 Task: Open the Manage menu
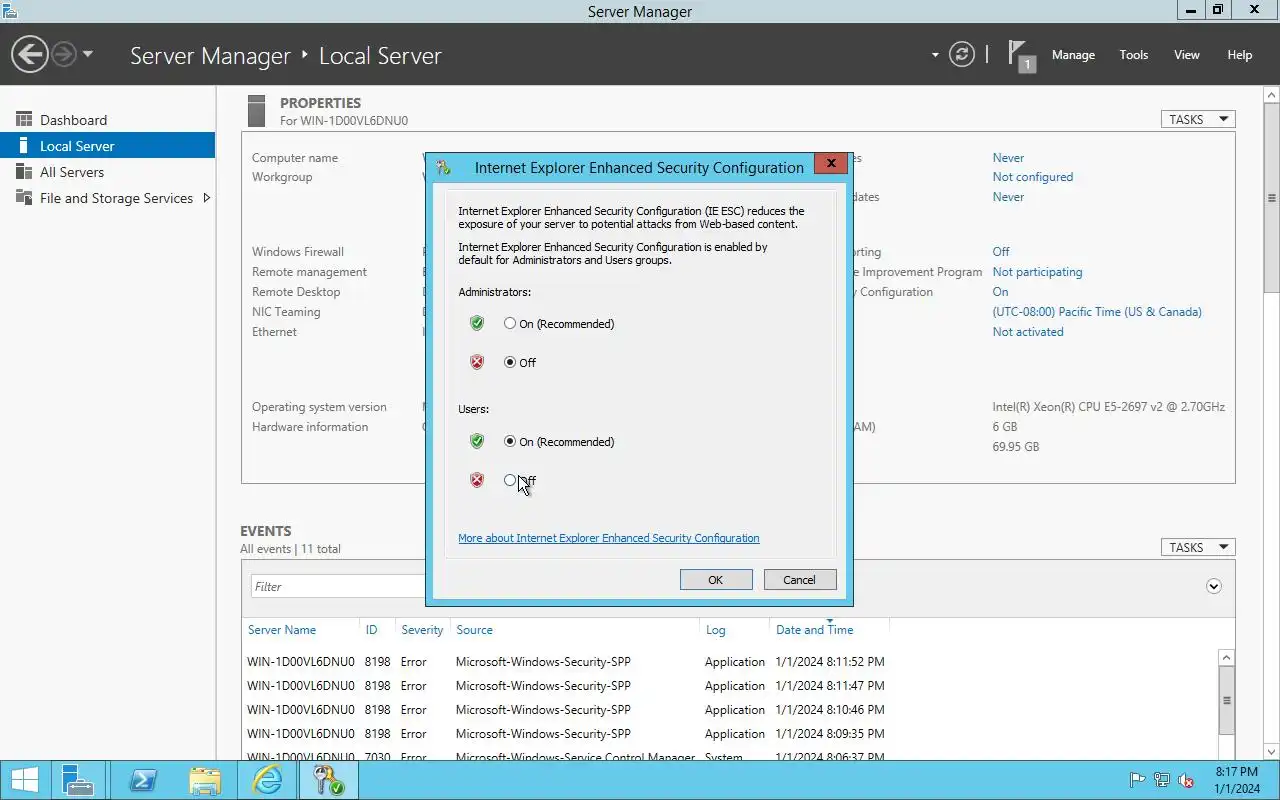1073,55
